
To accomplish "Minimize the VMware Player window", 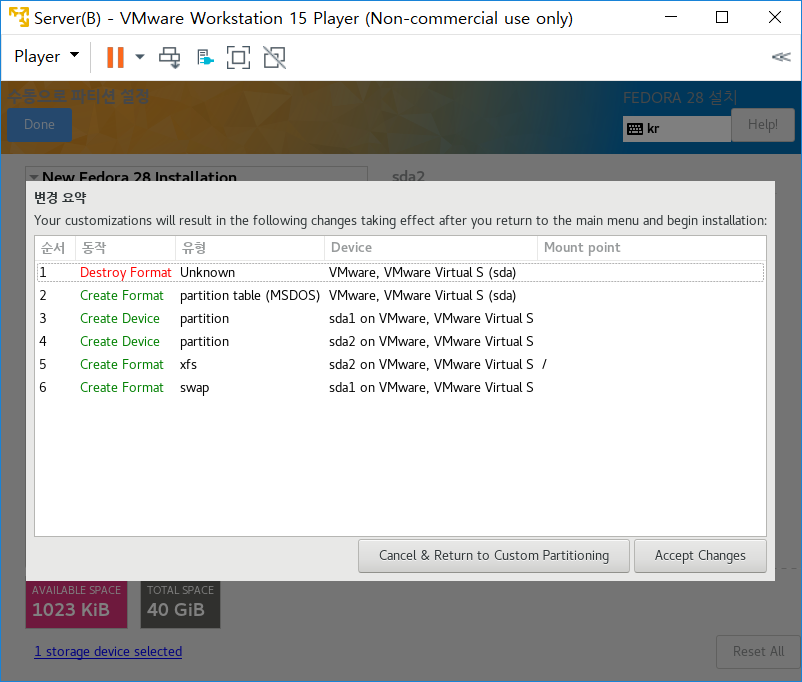I will (671, 17).
